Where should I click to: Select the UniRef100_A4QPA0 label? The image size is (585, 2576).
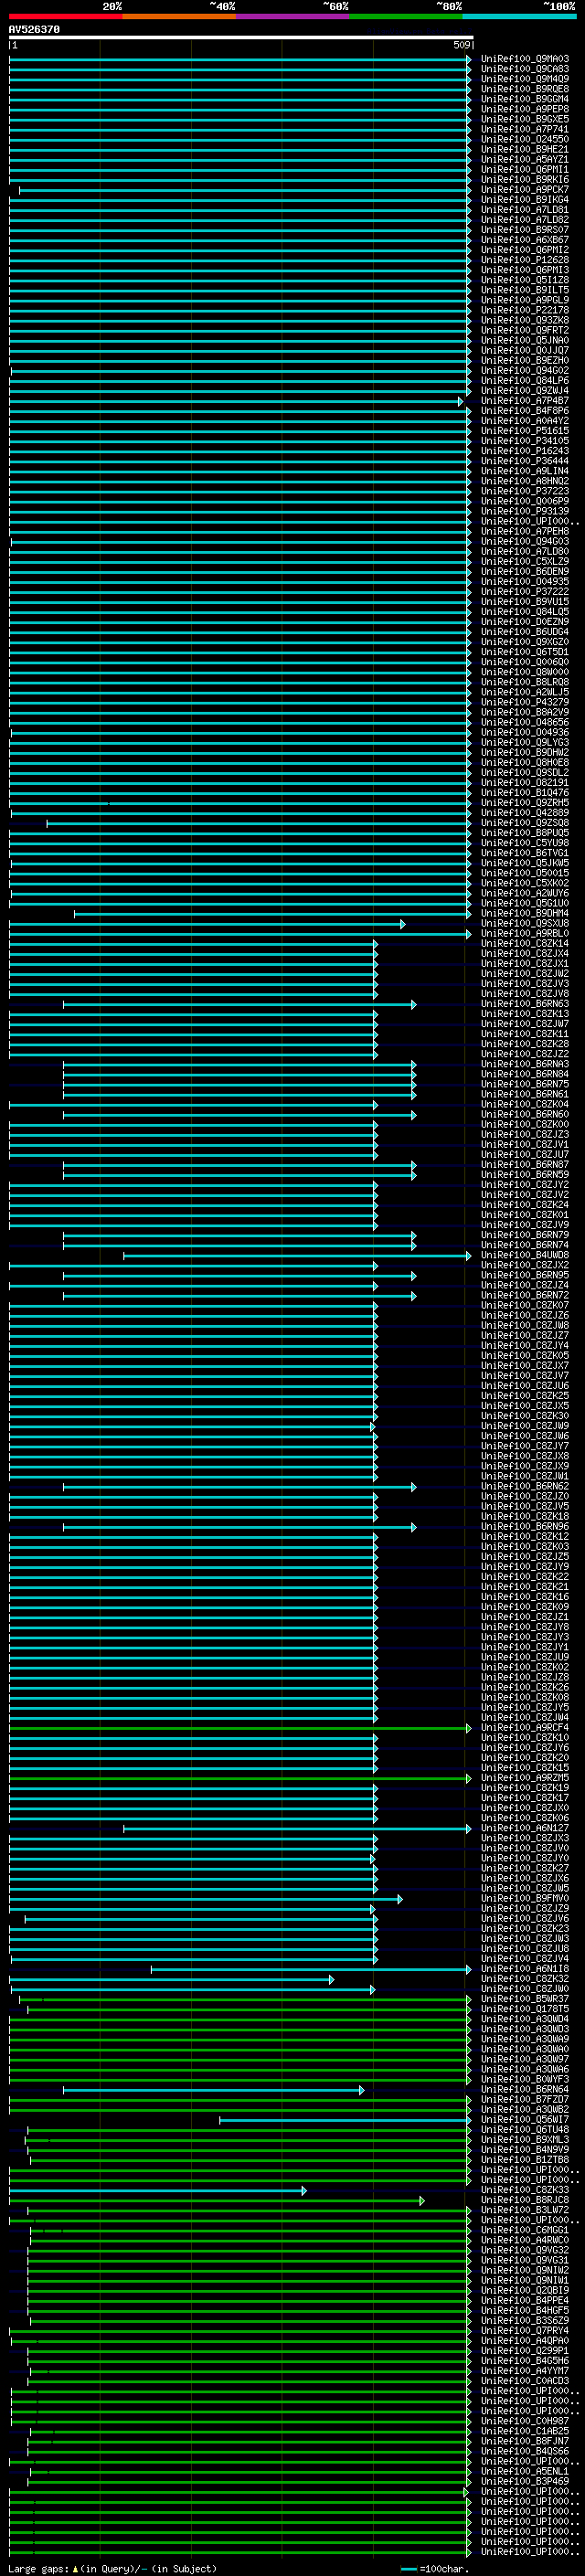[525, 2340]
